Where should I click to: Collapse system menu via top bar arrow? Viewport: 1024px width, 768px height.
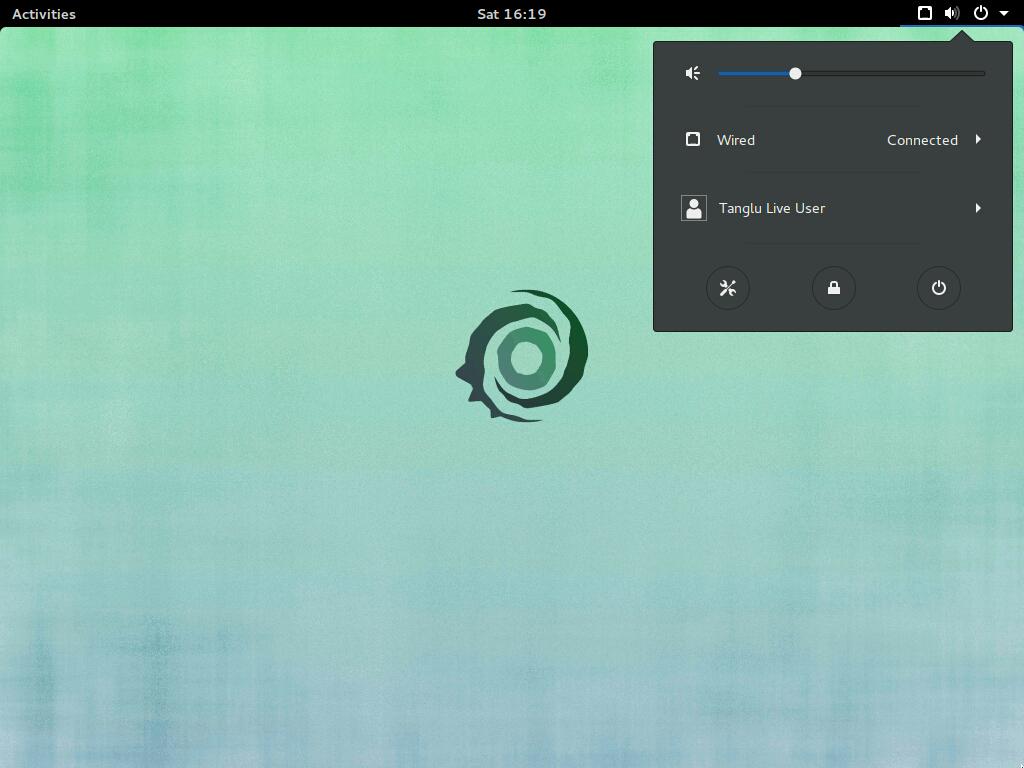click(x=1004, y=14)
